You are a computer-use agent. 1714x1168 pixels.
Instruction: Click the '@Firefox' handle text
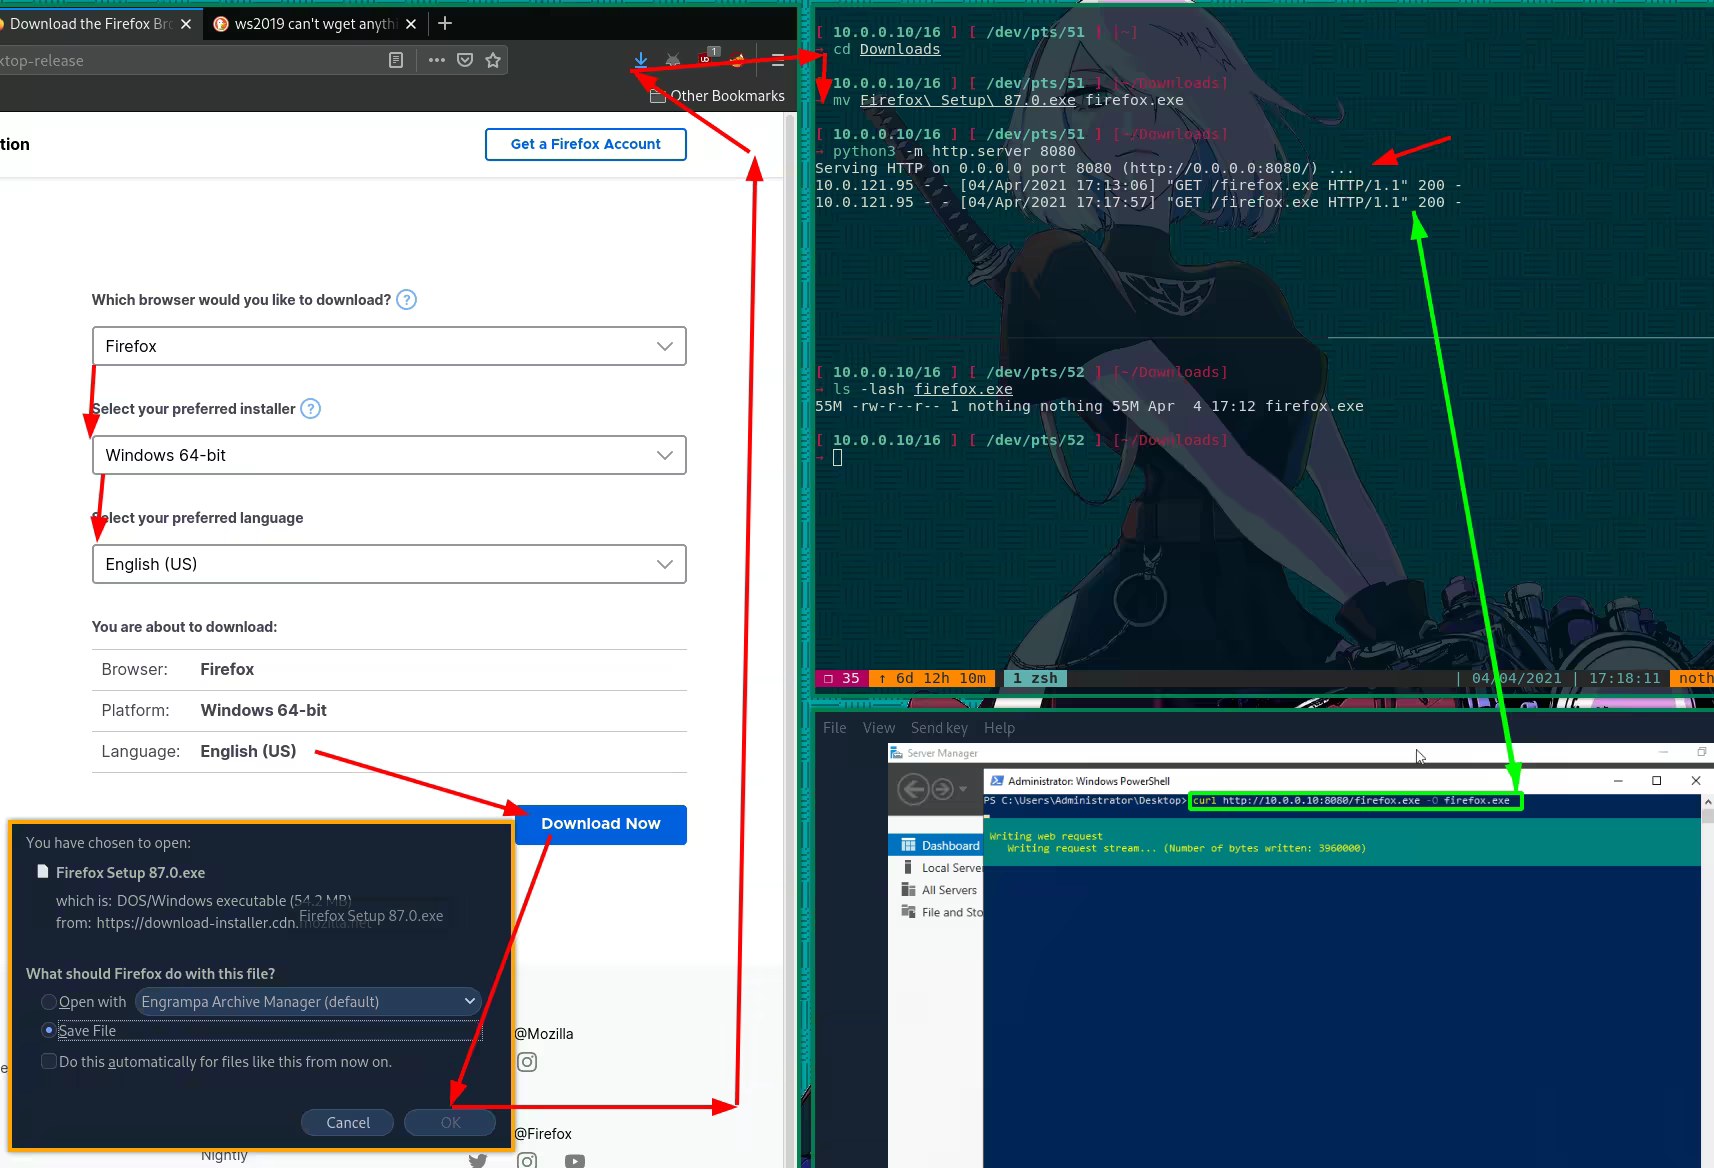tap(543, 1134)
